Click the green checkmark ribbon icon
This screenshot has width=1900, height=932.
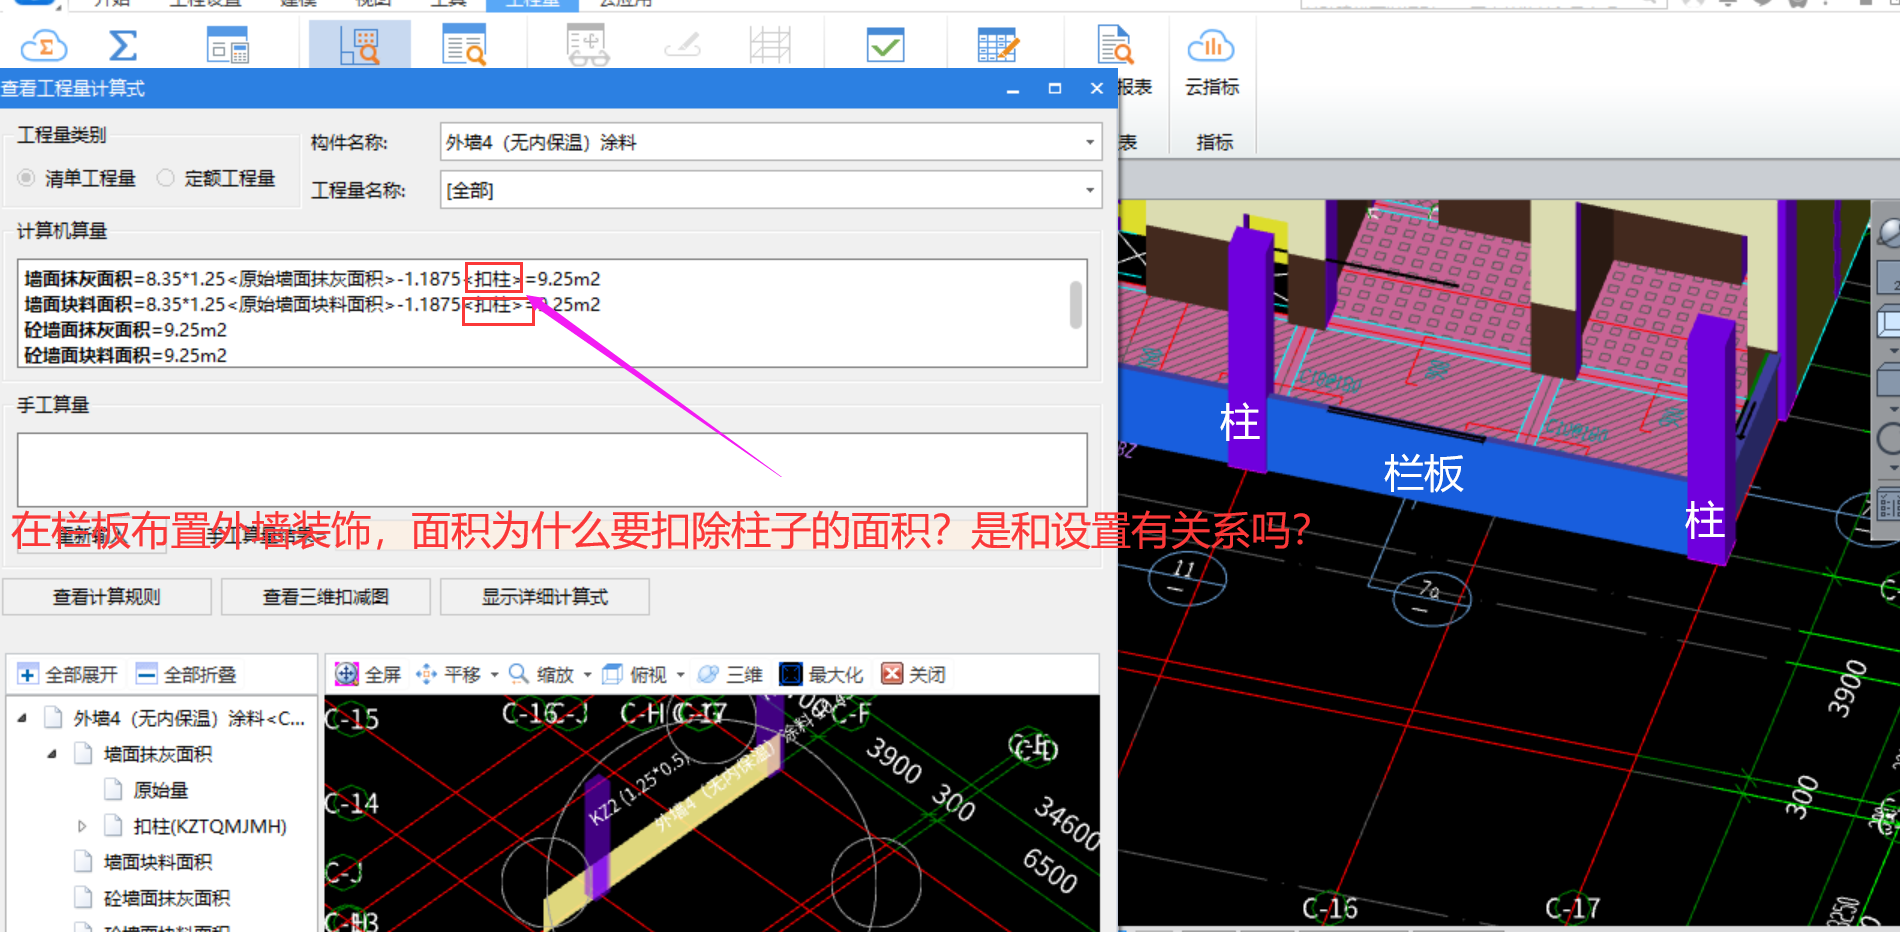(x=886, y=46)
